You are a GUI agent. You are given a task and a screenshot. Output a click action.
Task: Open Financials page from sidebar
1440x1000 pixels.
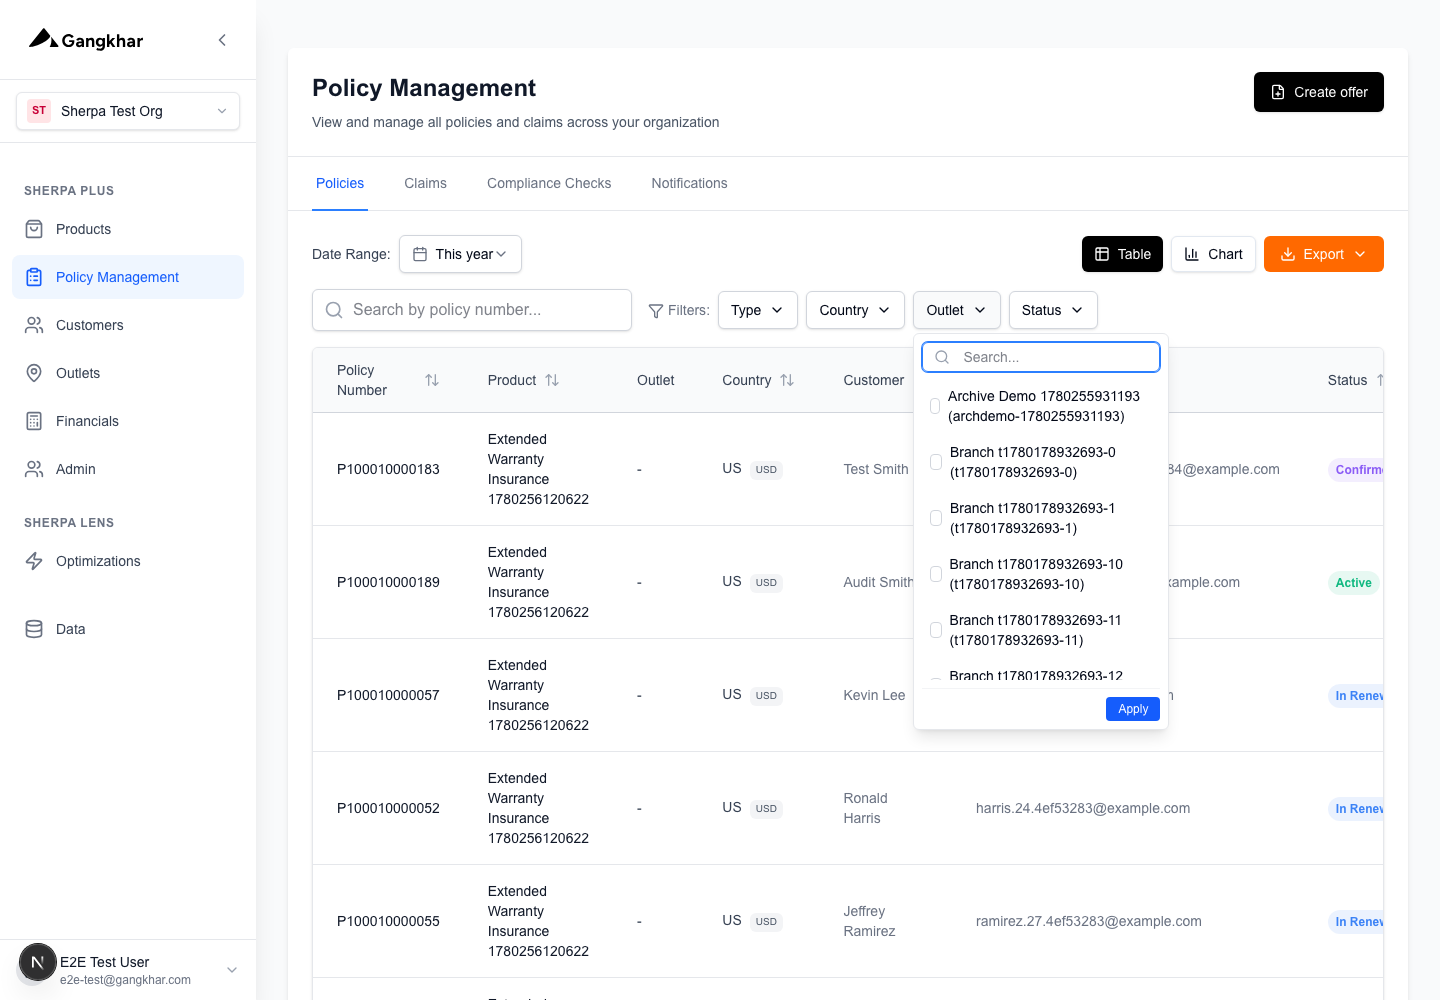pos(128,421)
